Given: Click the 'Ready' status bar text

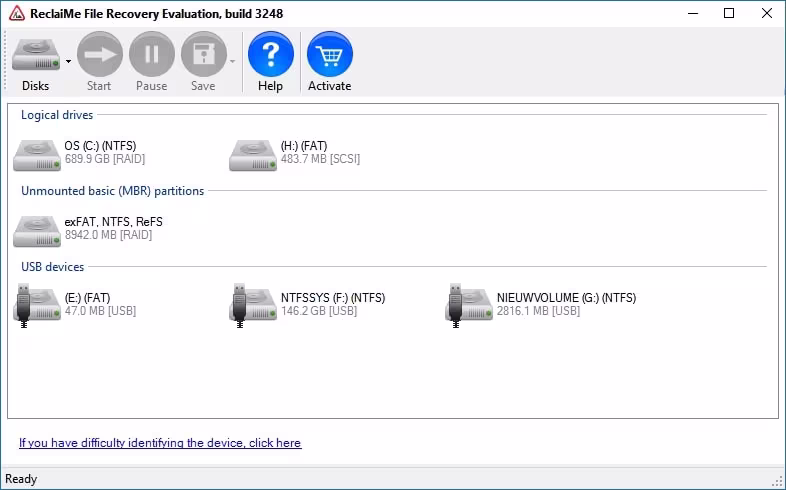Looking at the screenshot, I should click(21, 479).
